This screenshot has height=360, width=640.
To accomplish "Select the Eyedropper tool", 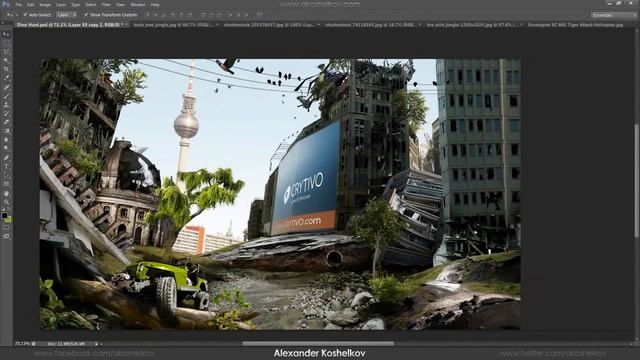I will coord(6,78).
